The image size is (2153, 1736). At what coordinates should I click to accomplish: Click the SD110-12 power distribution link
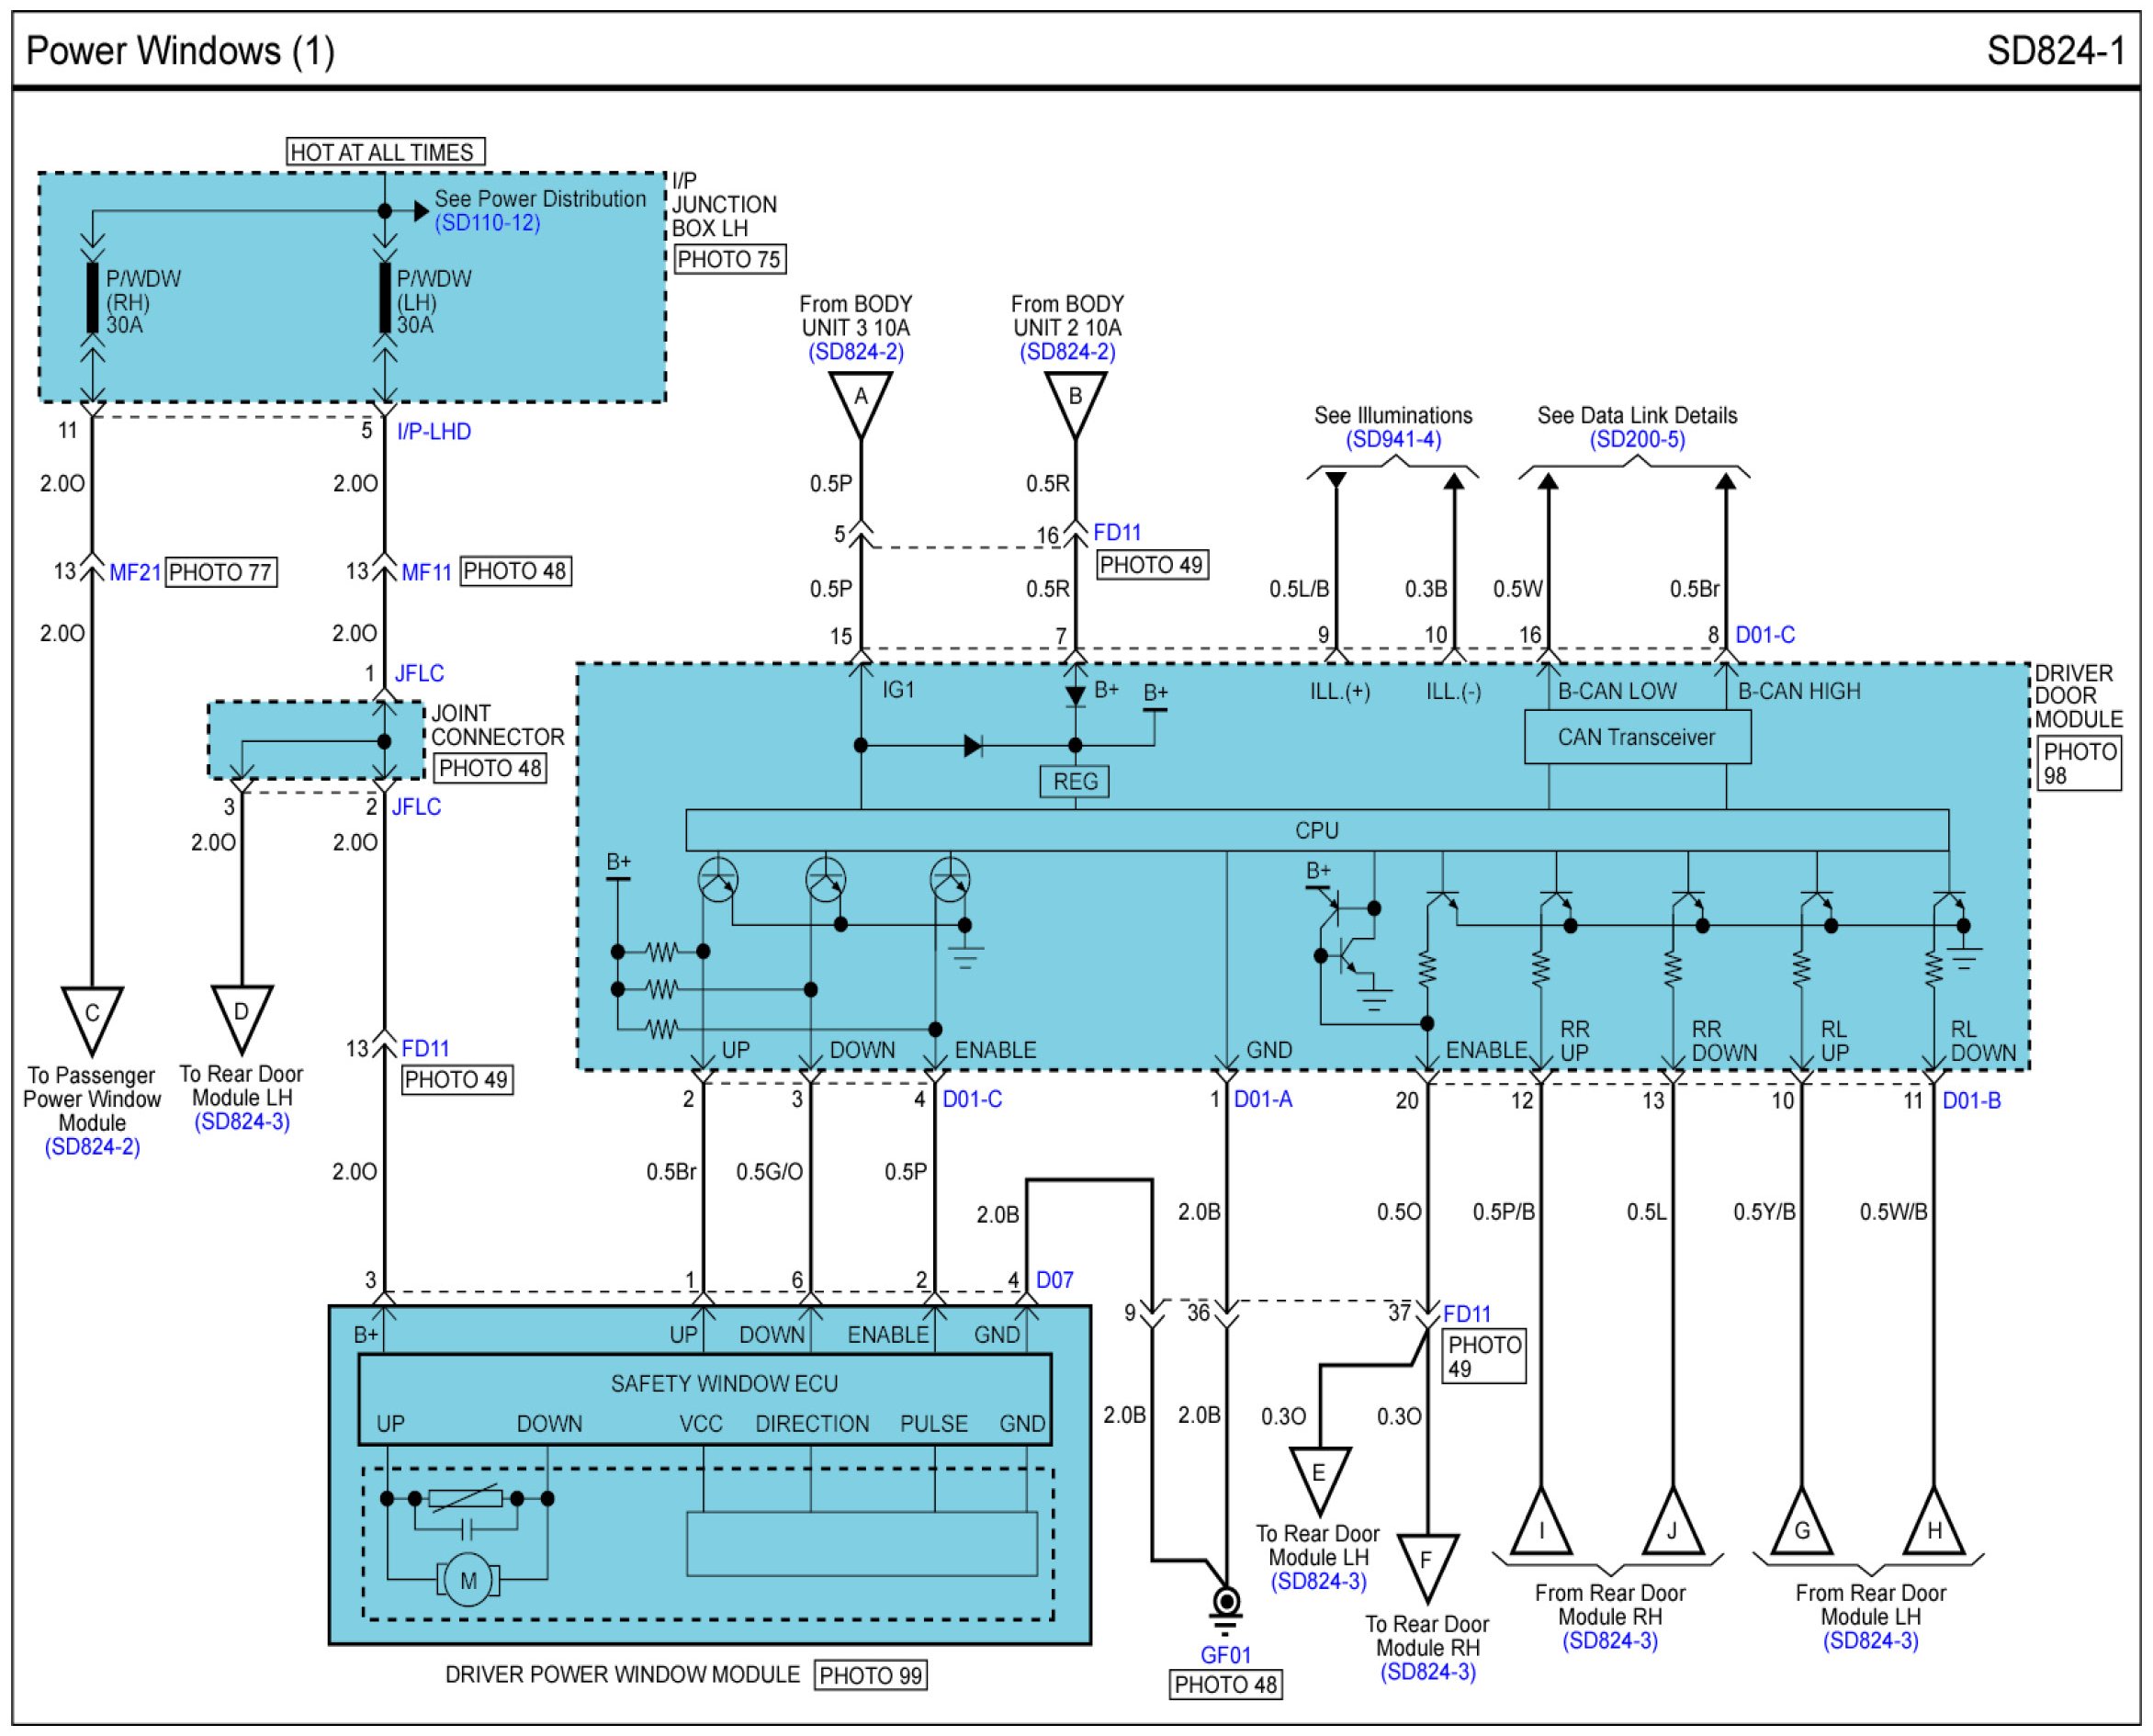[x=487, y=223]
